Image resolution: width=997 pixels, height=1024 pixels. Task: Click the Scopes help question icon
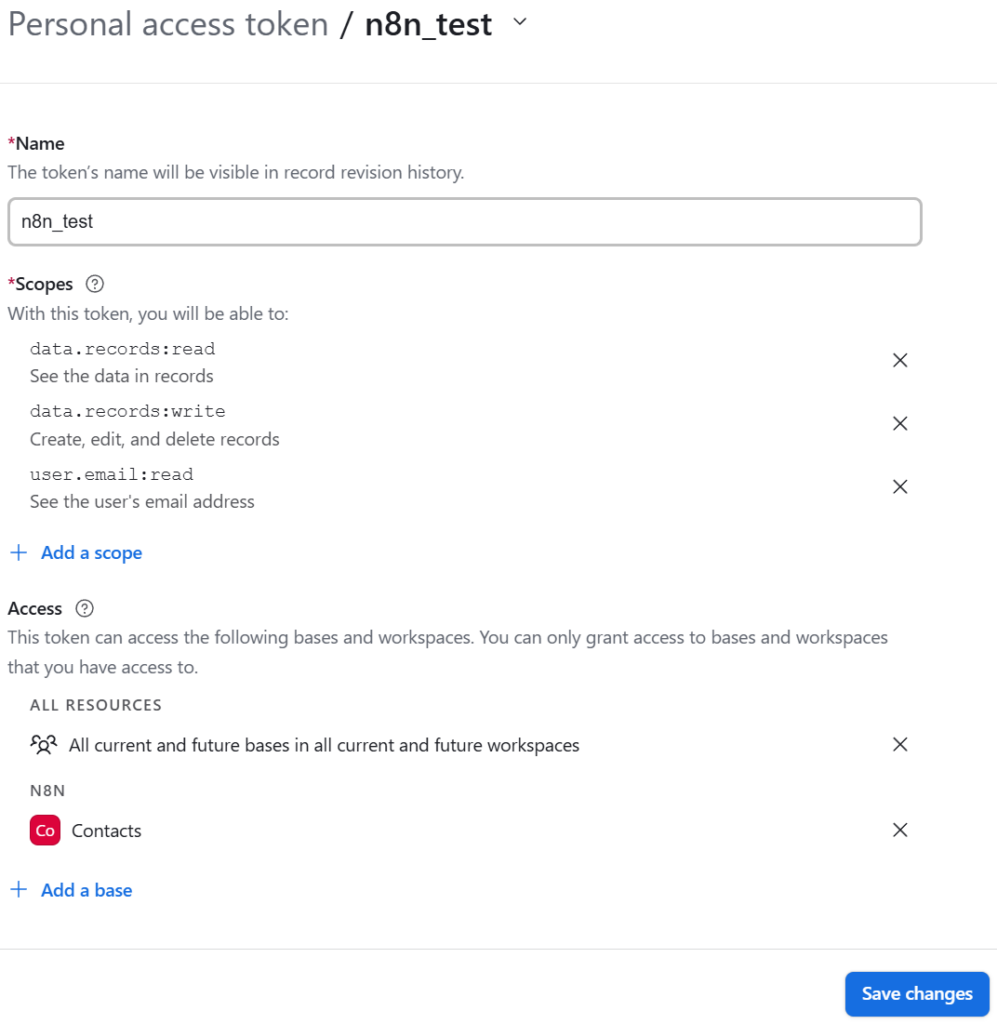click(x=95, y=284)
